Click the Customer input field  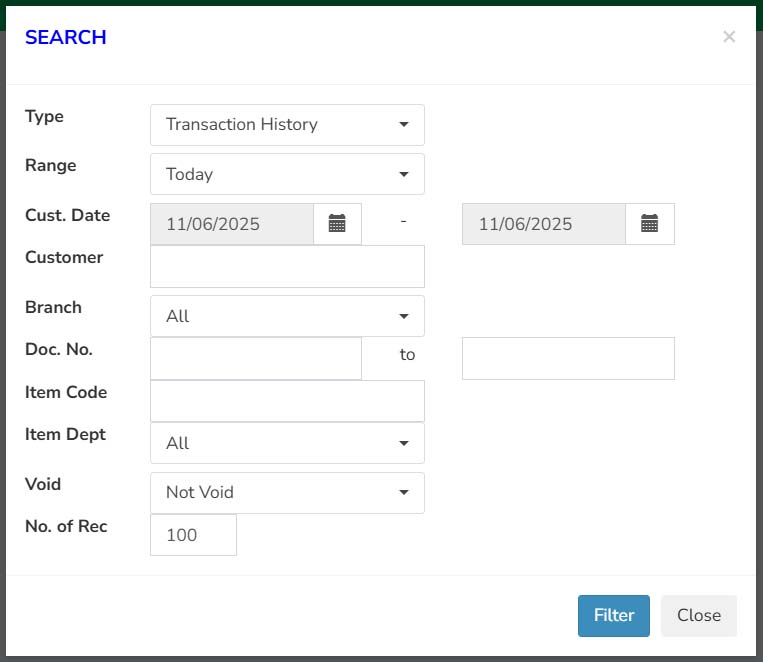[287, 266]
